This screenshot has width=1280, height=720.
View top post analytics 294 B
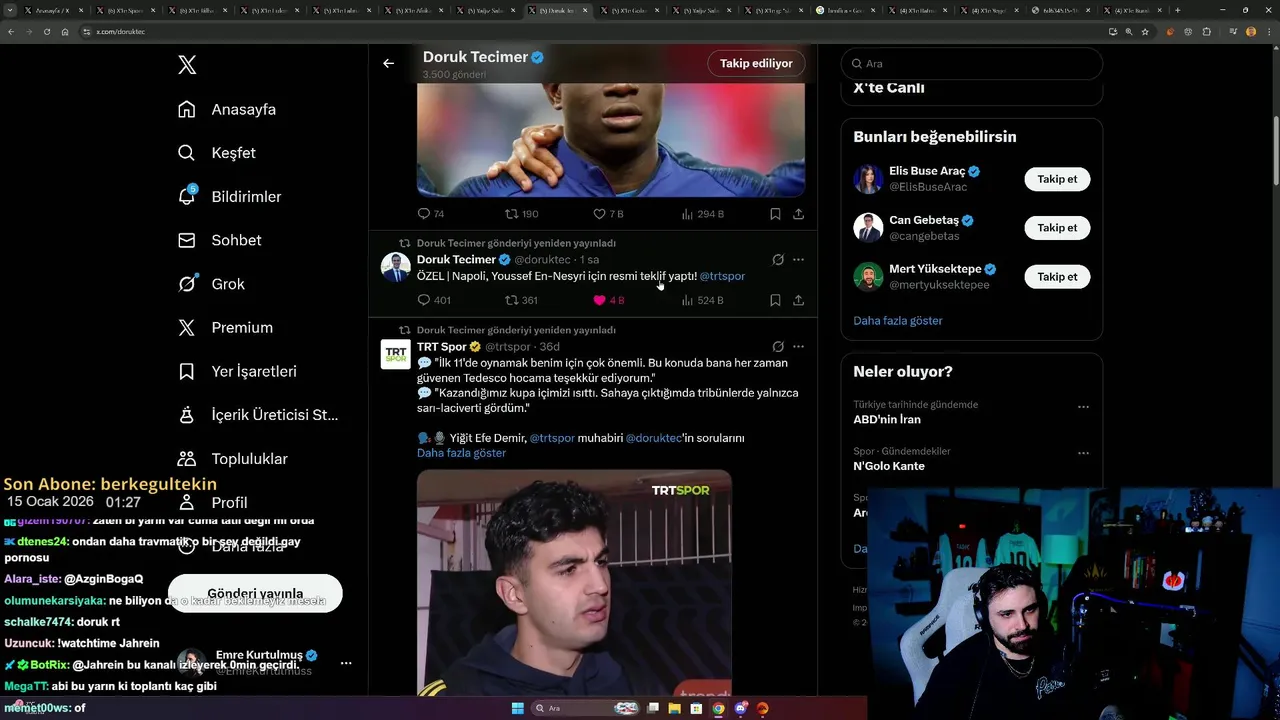click(702, 214)
